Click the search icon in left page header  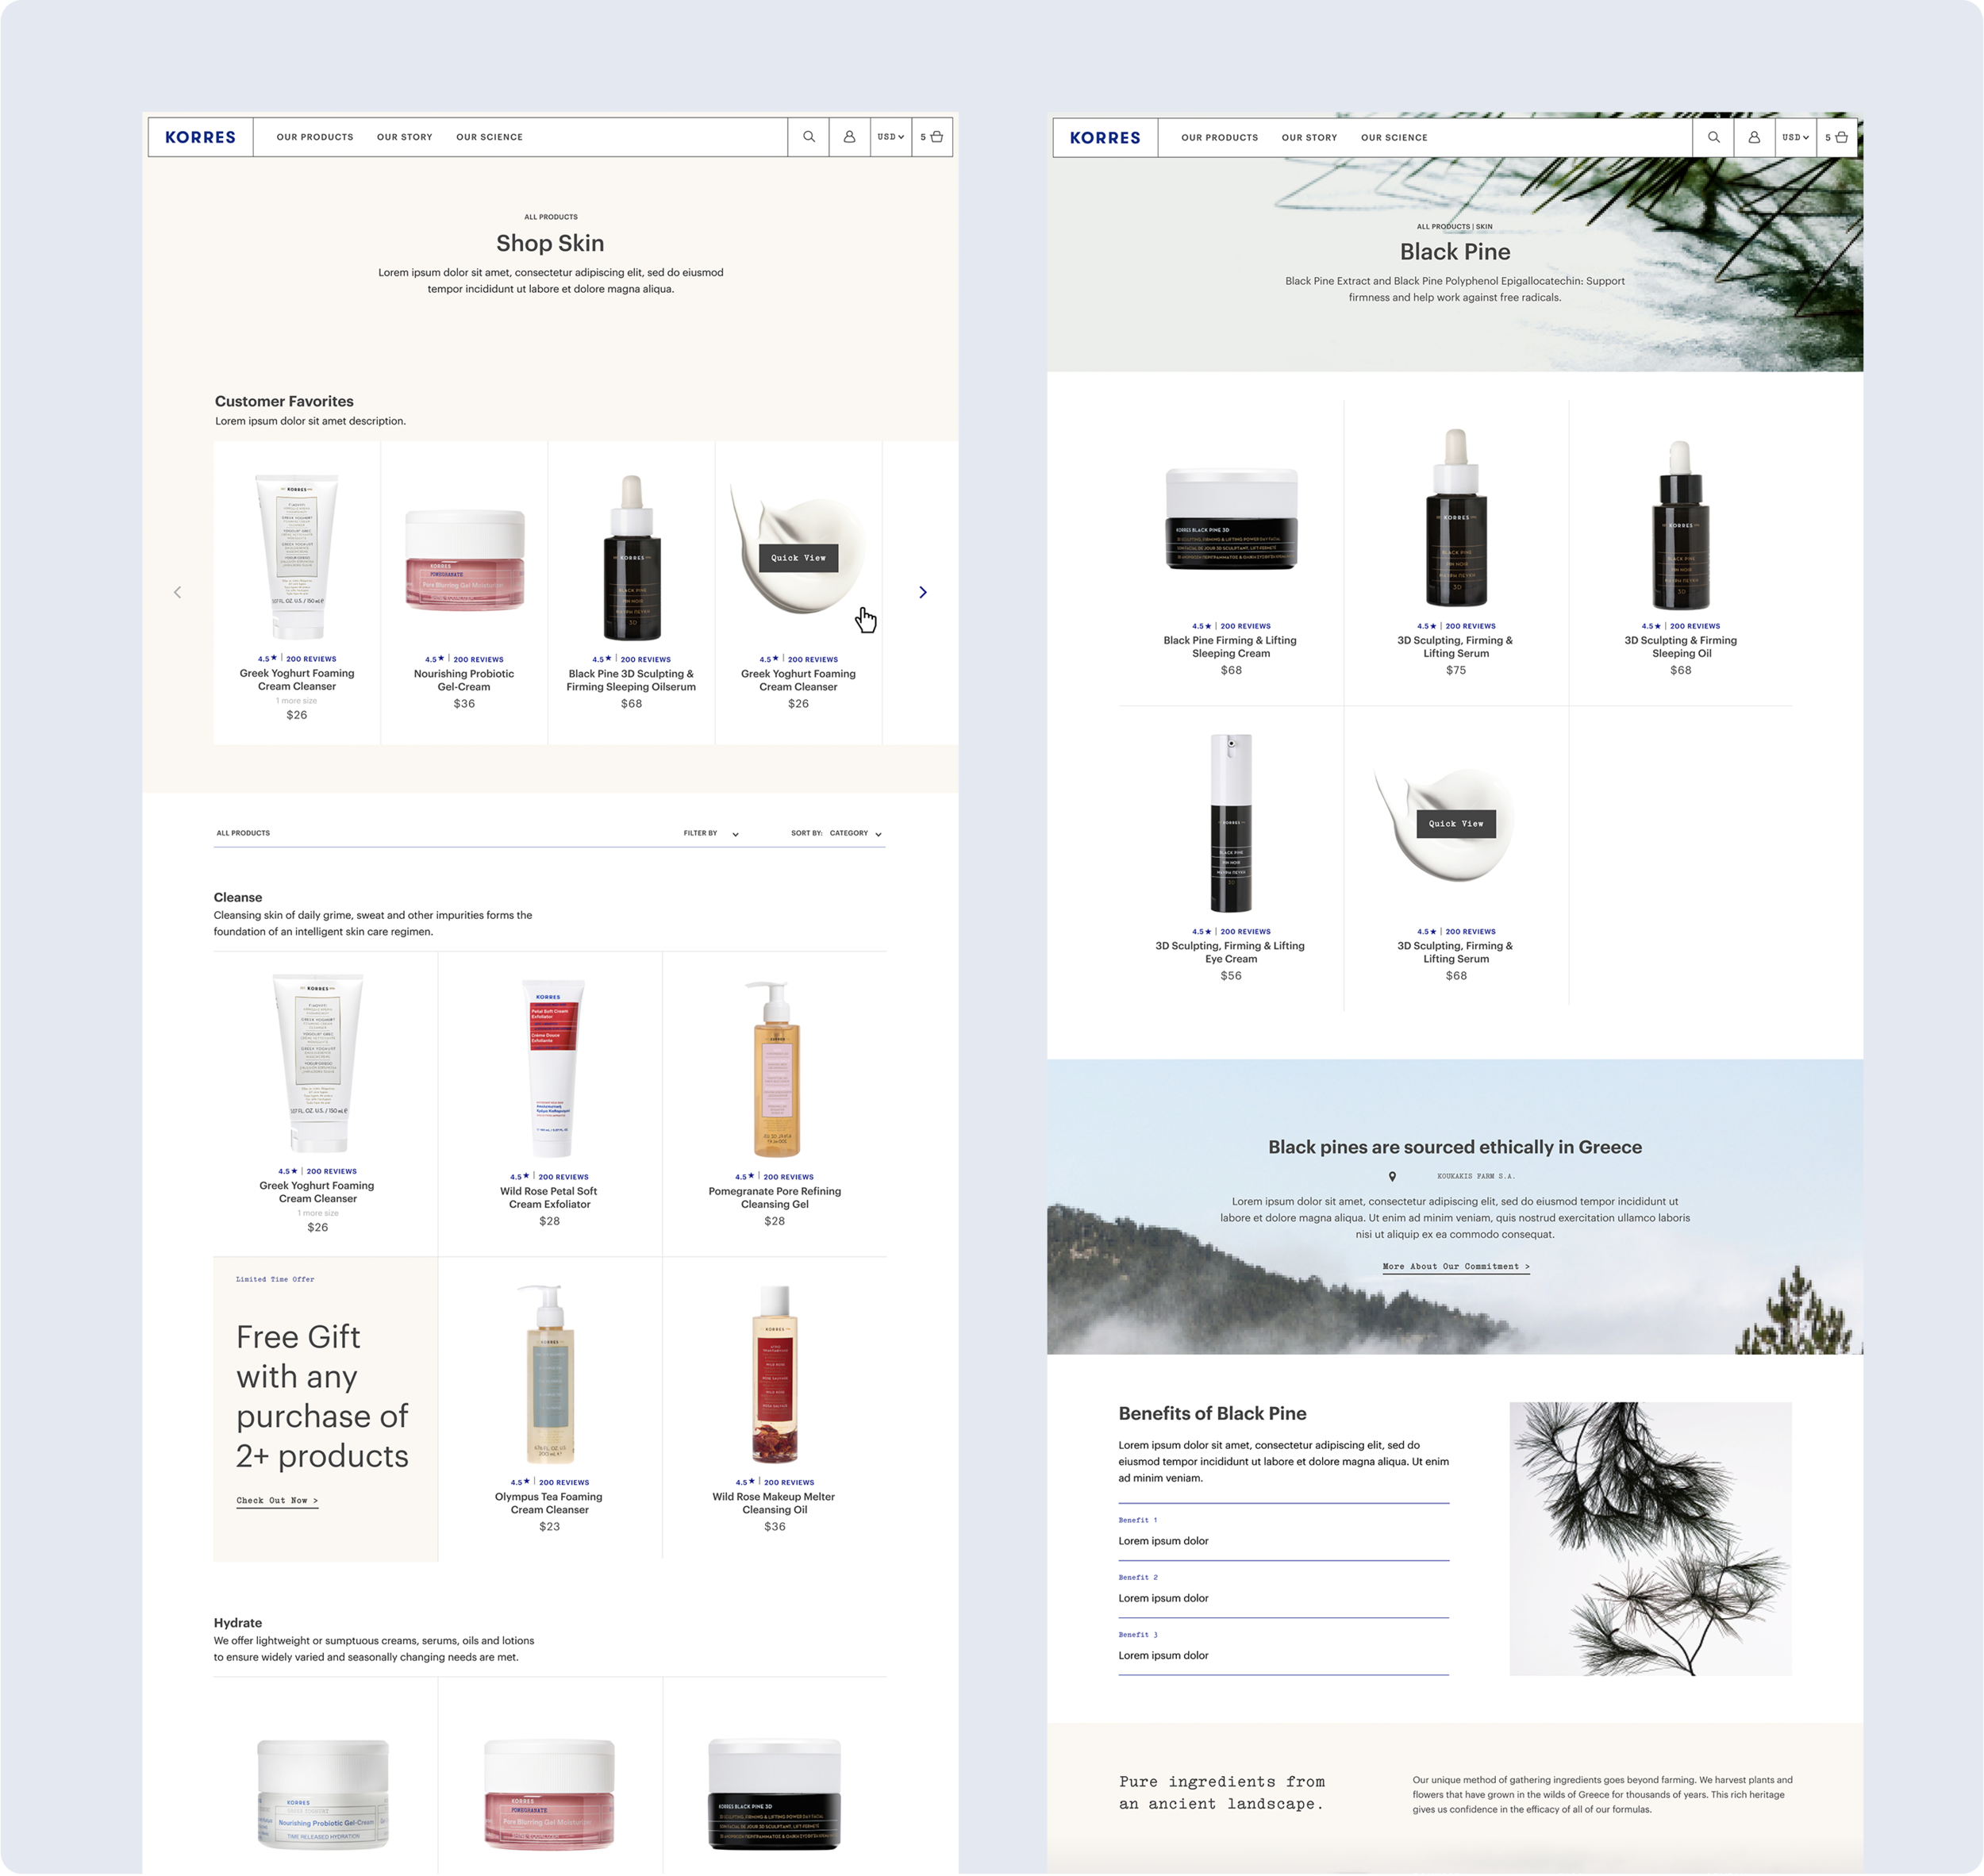coord(808,137)
